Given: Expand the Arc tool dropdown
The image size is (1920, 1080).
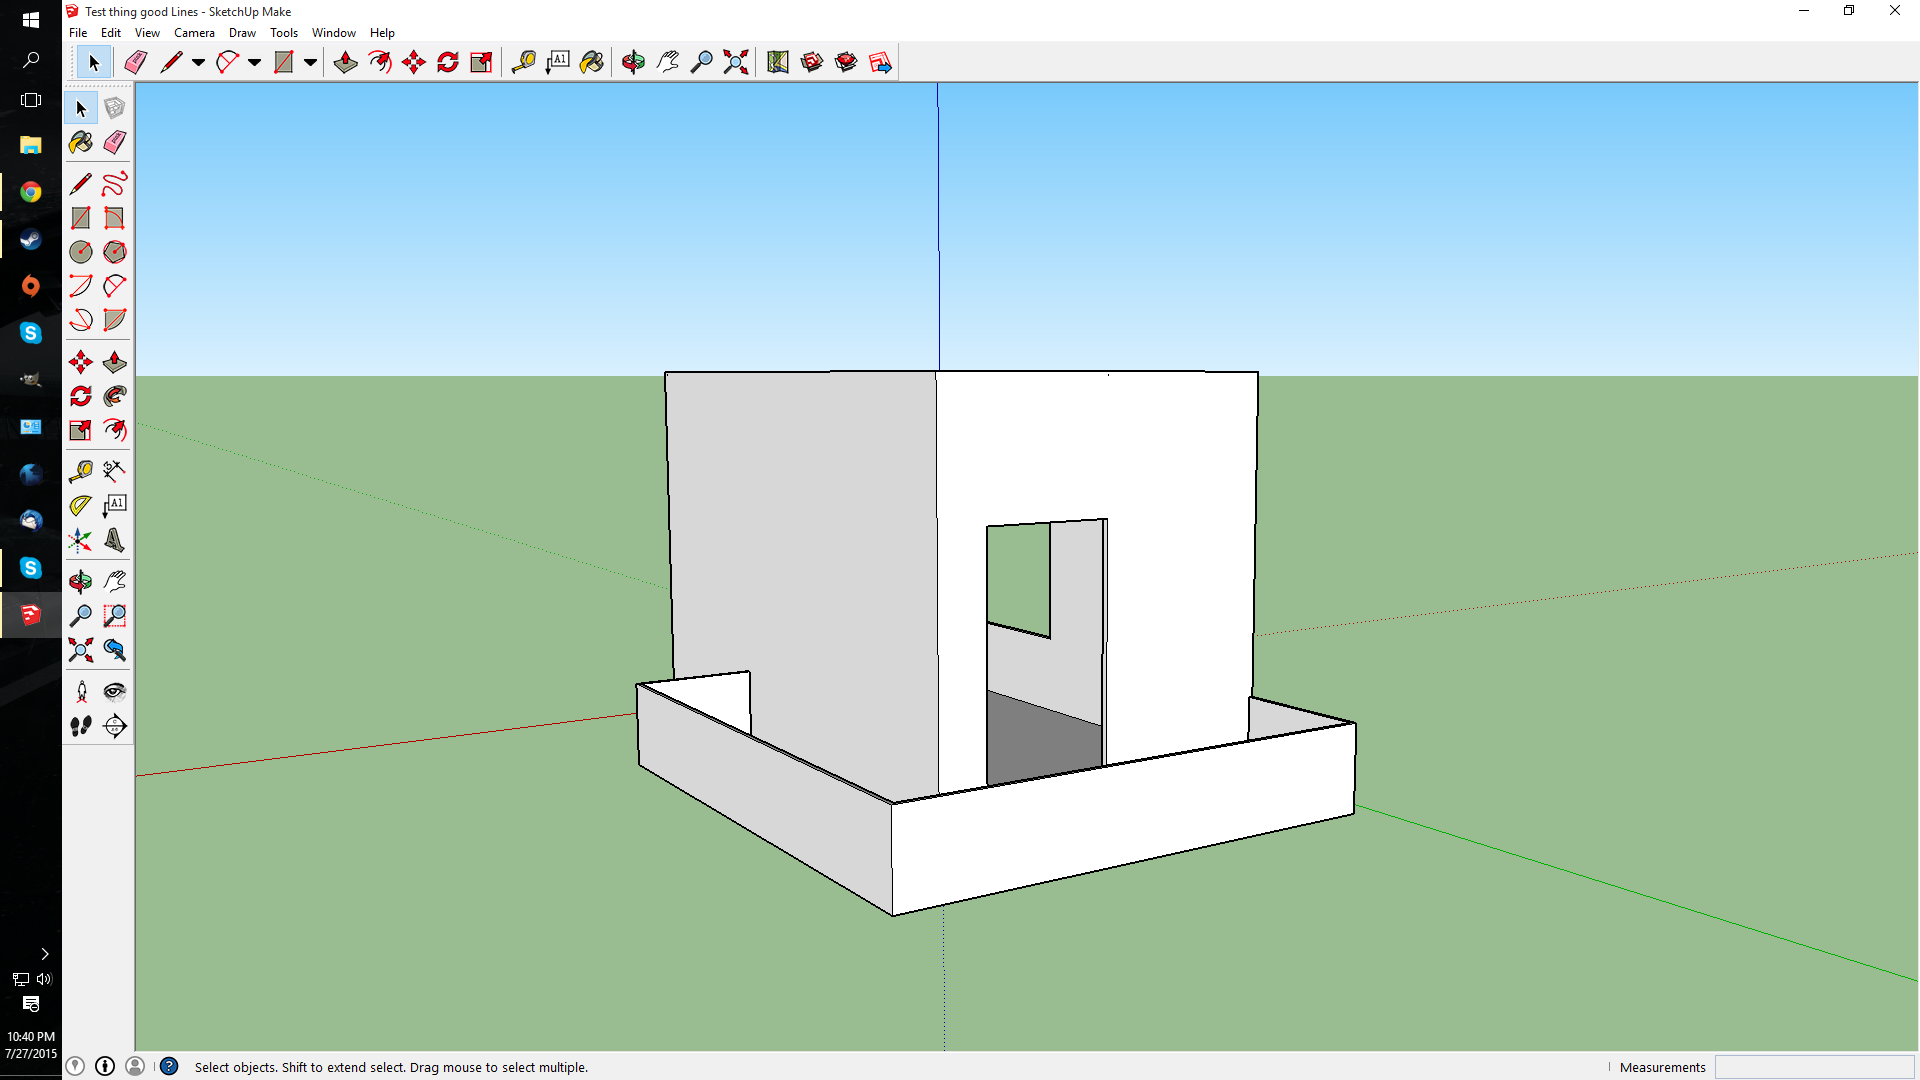Looking at the screenshot, I should click(255, 62).
